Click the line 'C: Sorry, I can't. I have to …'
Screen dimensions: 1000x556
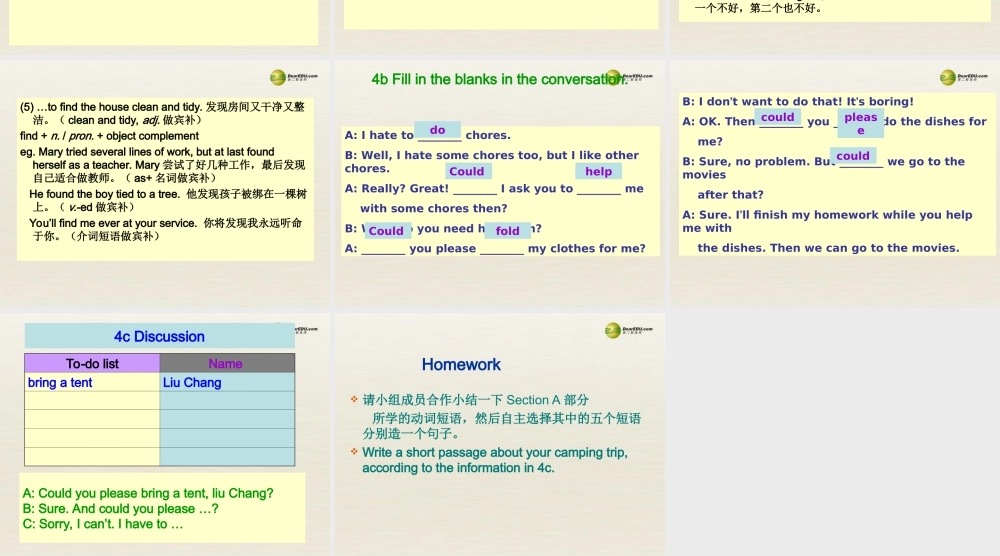(x=103, y=523)
